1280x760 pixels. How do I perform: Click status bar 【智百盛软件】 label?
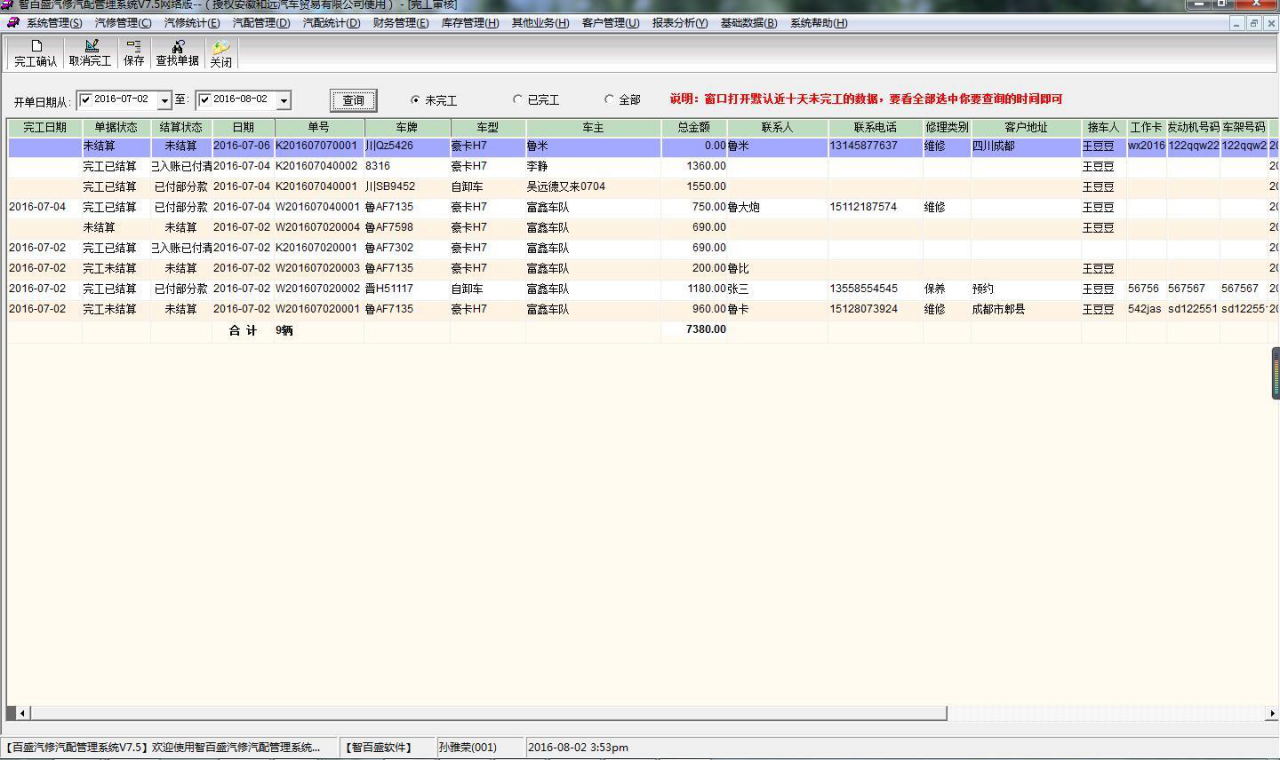pyautogui.click(x=379, y=747)
